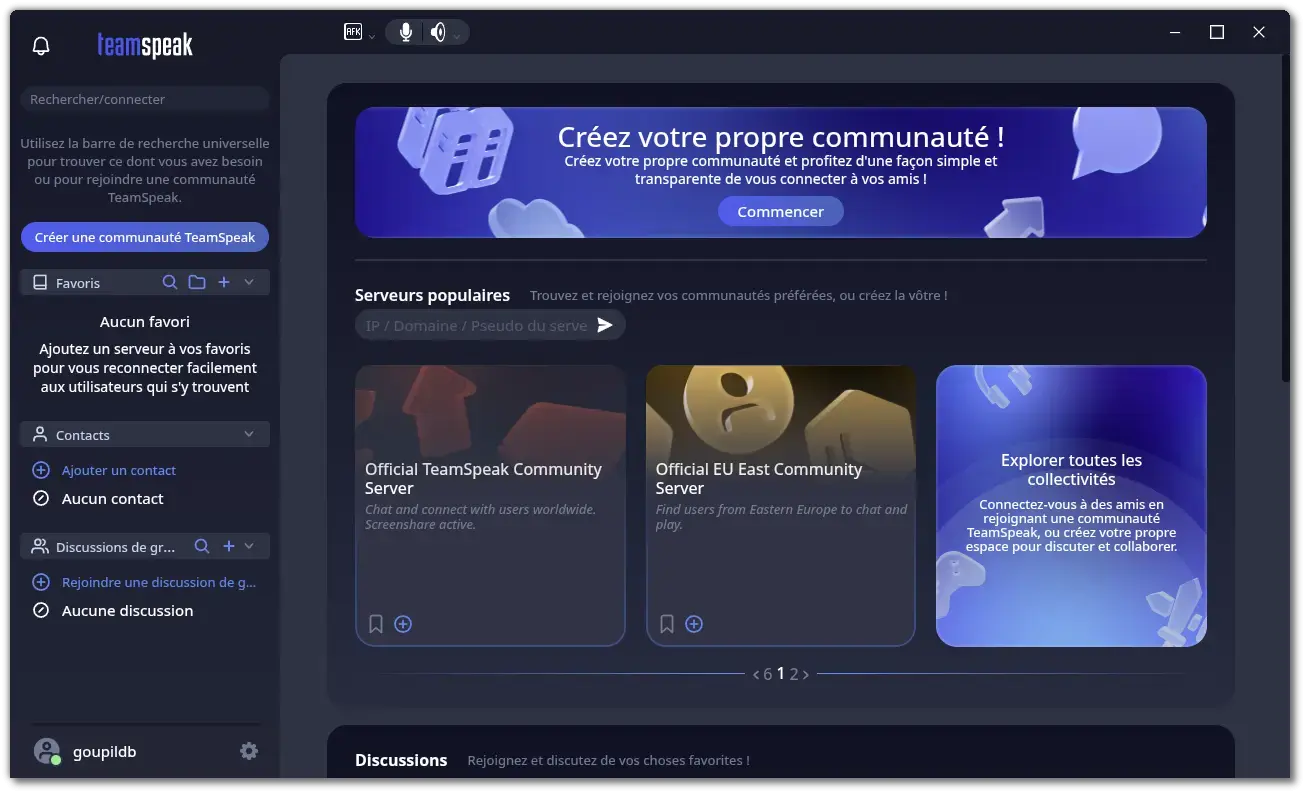The width and height of the screenshot is (1306, 794).
Task: Click the Serveurs populaires heading
Action: coord(432,295)
